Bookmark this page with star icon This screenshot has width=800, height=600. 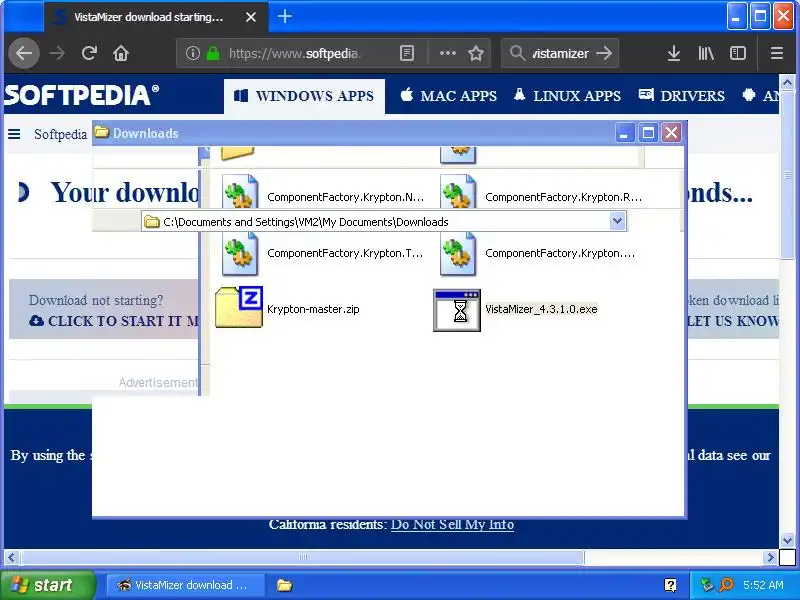point(476,53)
